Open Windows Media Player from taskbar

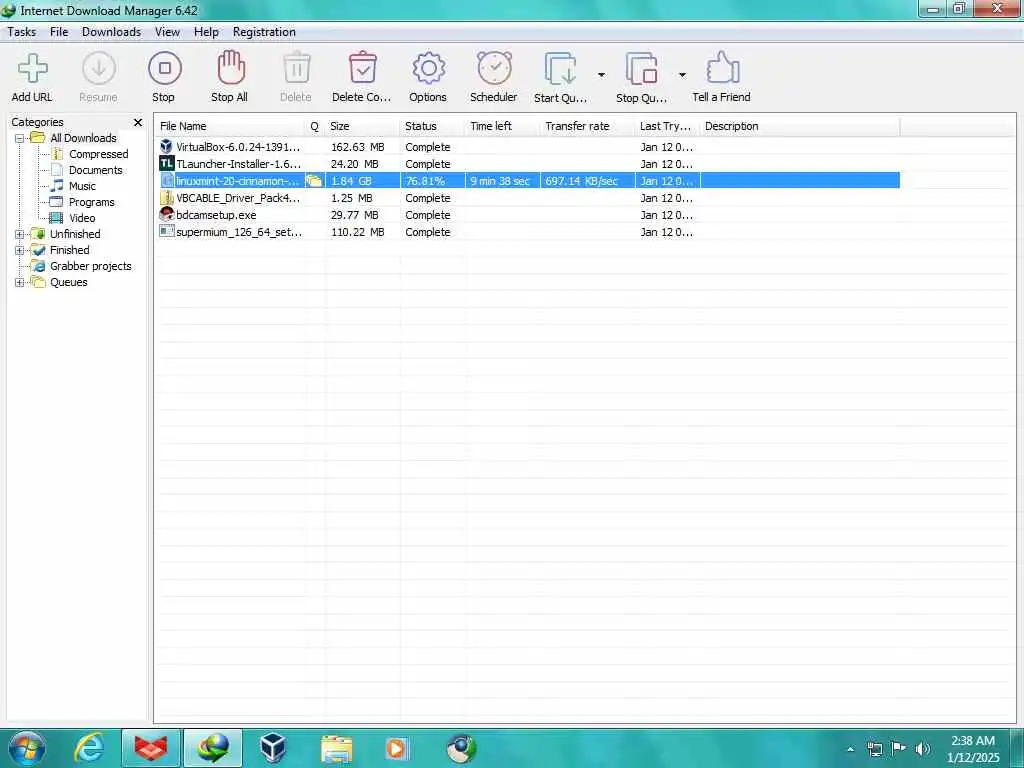[396, 748]
